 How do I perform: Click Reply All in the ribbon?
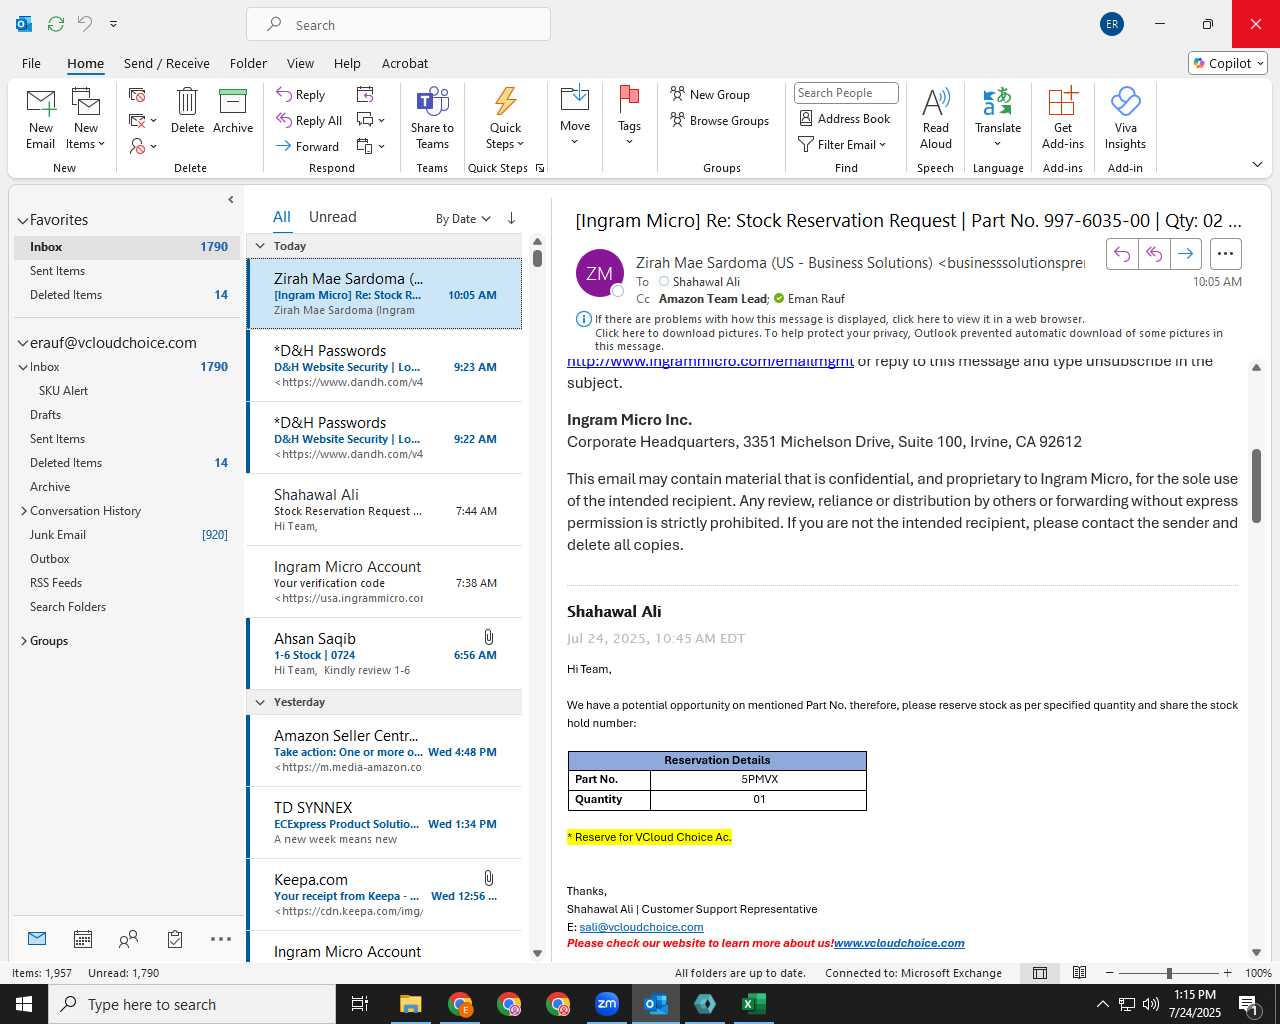coord(309,120)
